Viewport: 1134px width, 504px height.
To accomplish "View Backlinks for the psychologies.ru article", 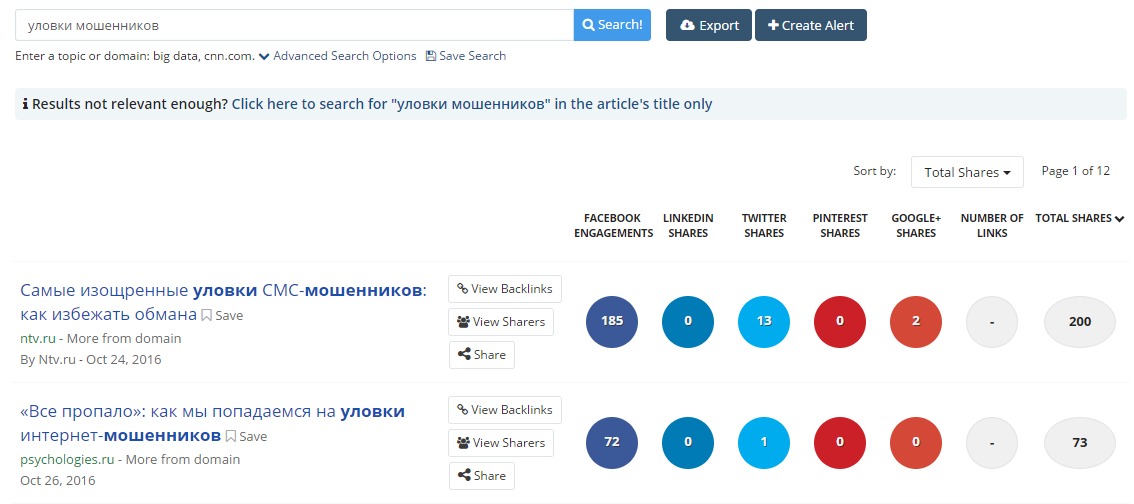I will 504,410.
